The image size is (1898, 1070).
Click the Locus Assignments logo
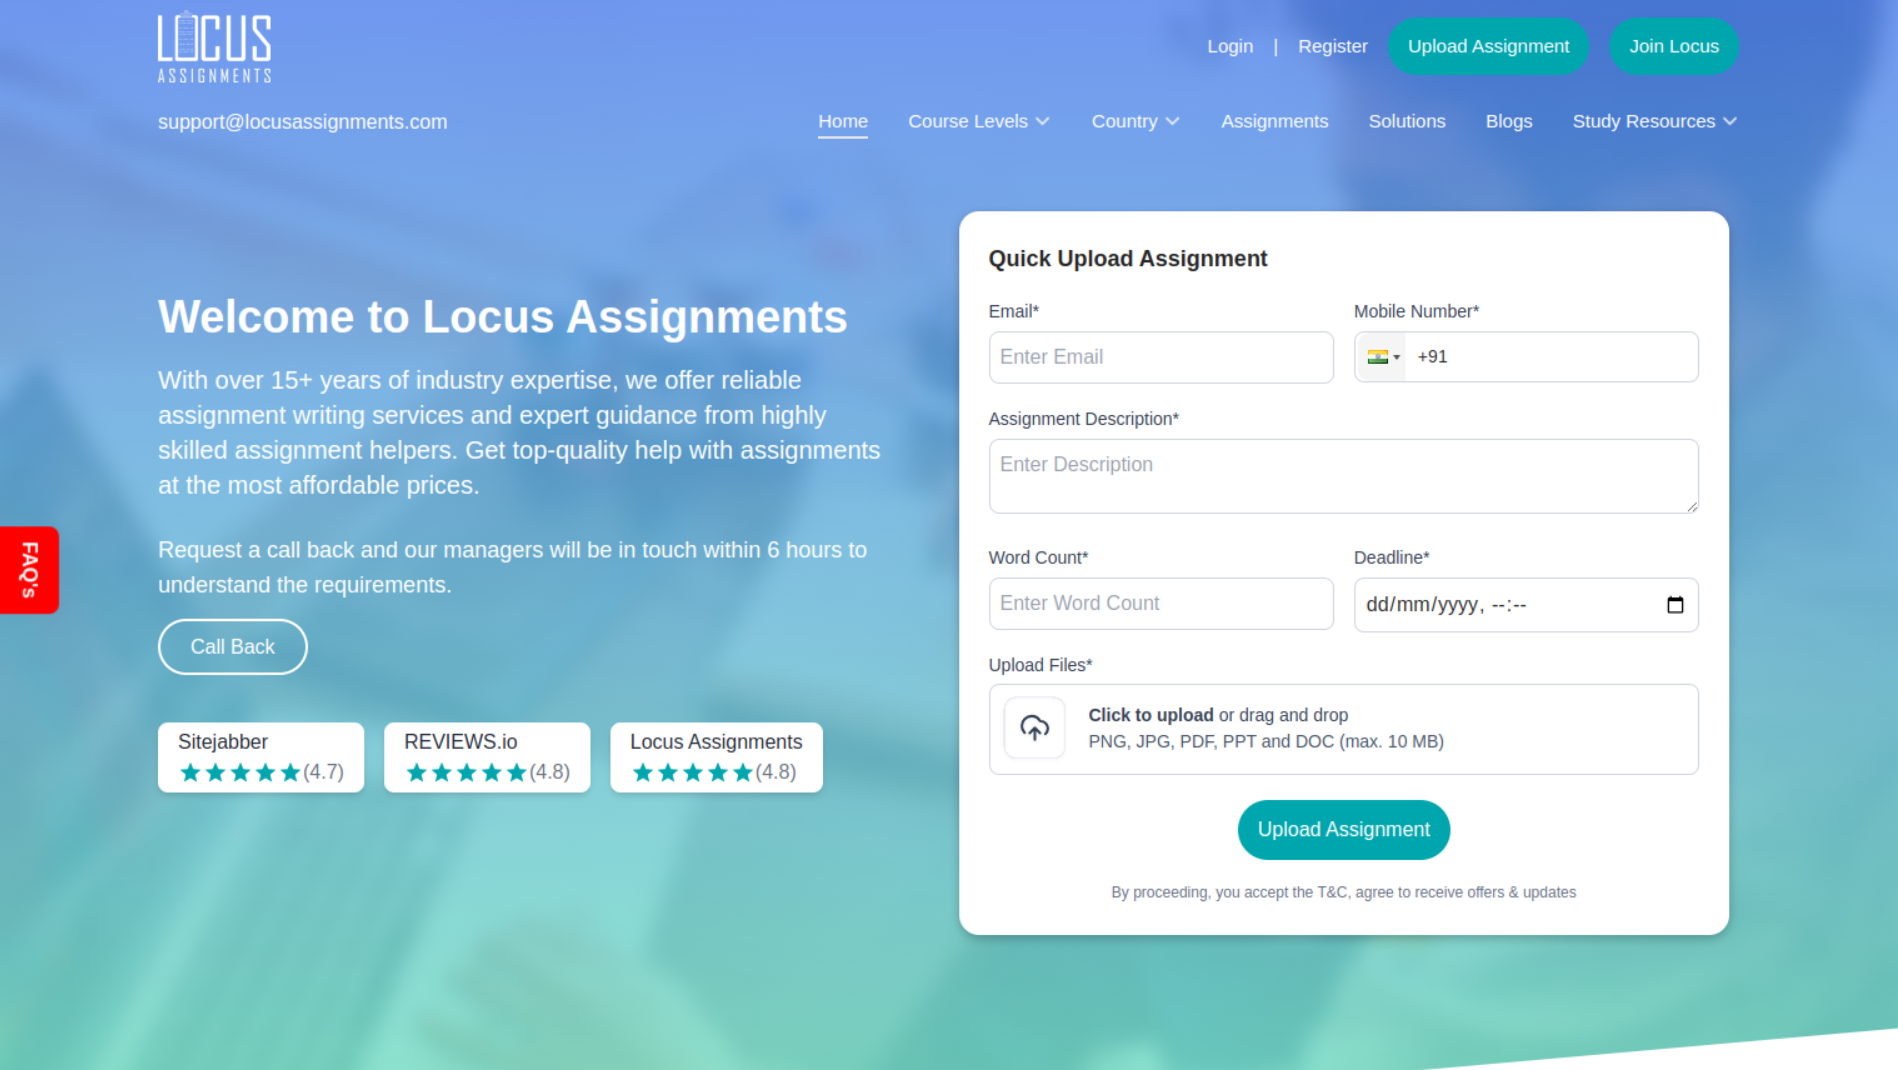pos(214,47)
